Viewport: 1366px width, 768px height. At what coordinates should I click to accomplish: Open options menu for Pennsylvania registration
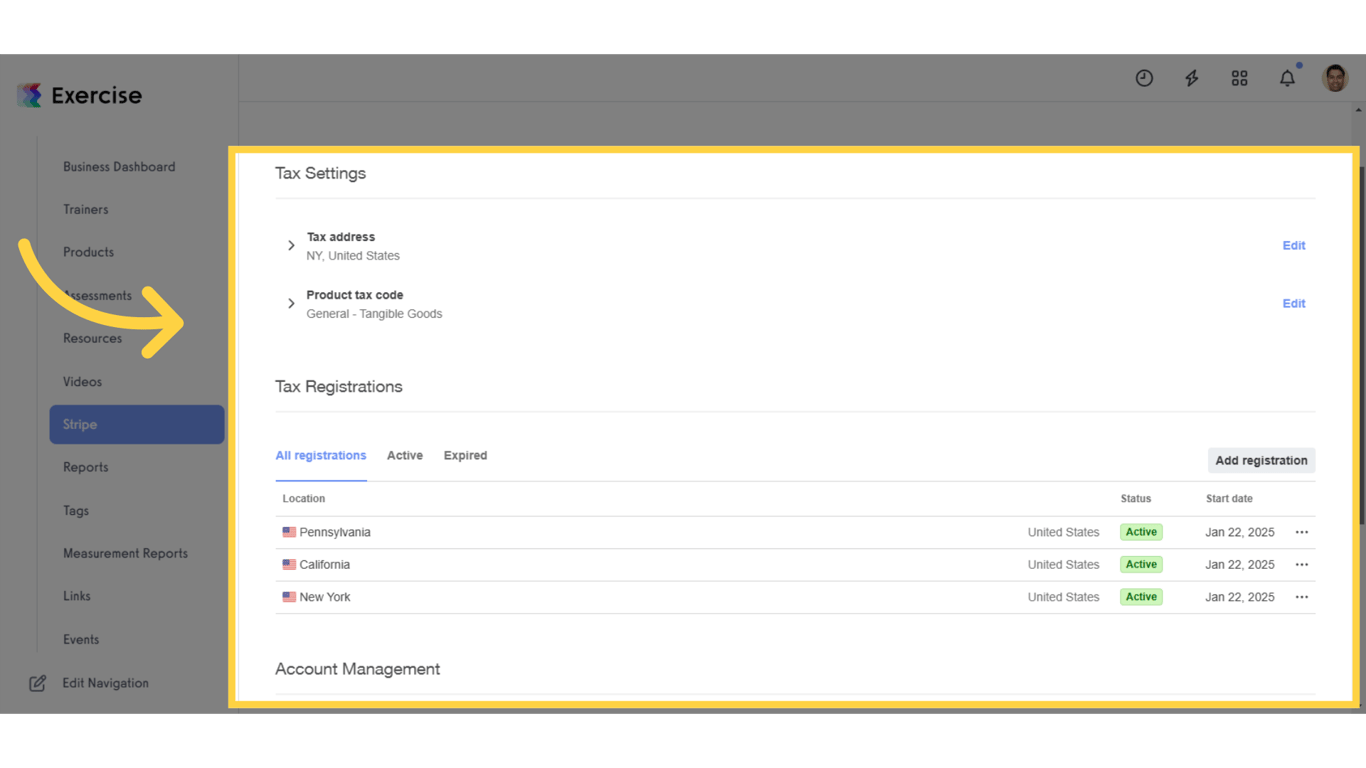(1301, 531)
